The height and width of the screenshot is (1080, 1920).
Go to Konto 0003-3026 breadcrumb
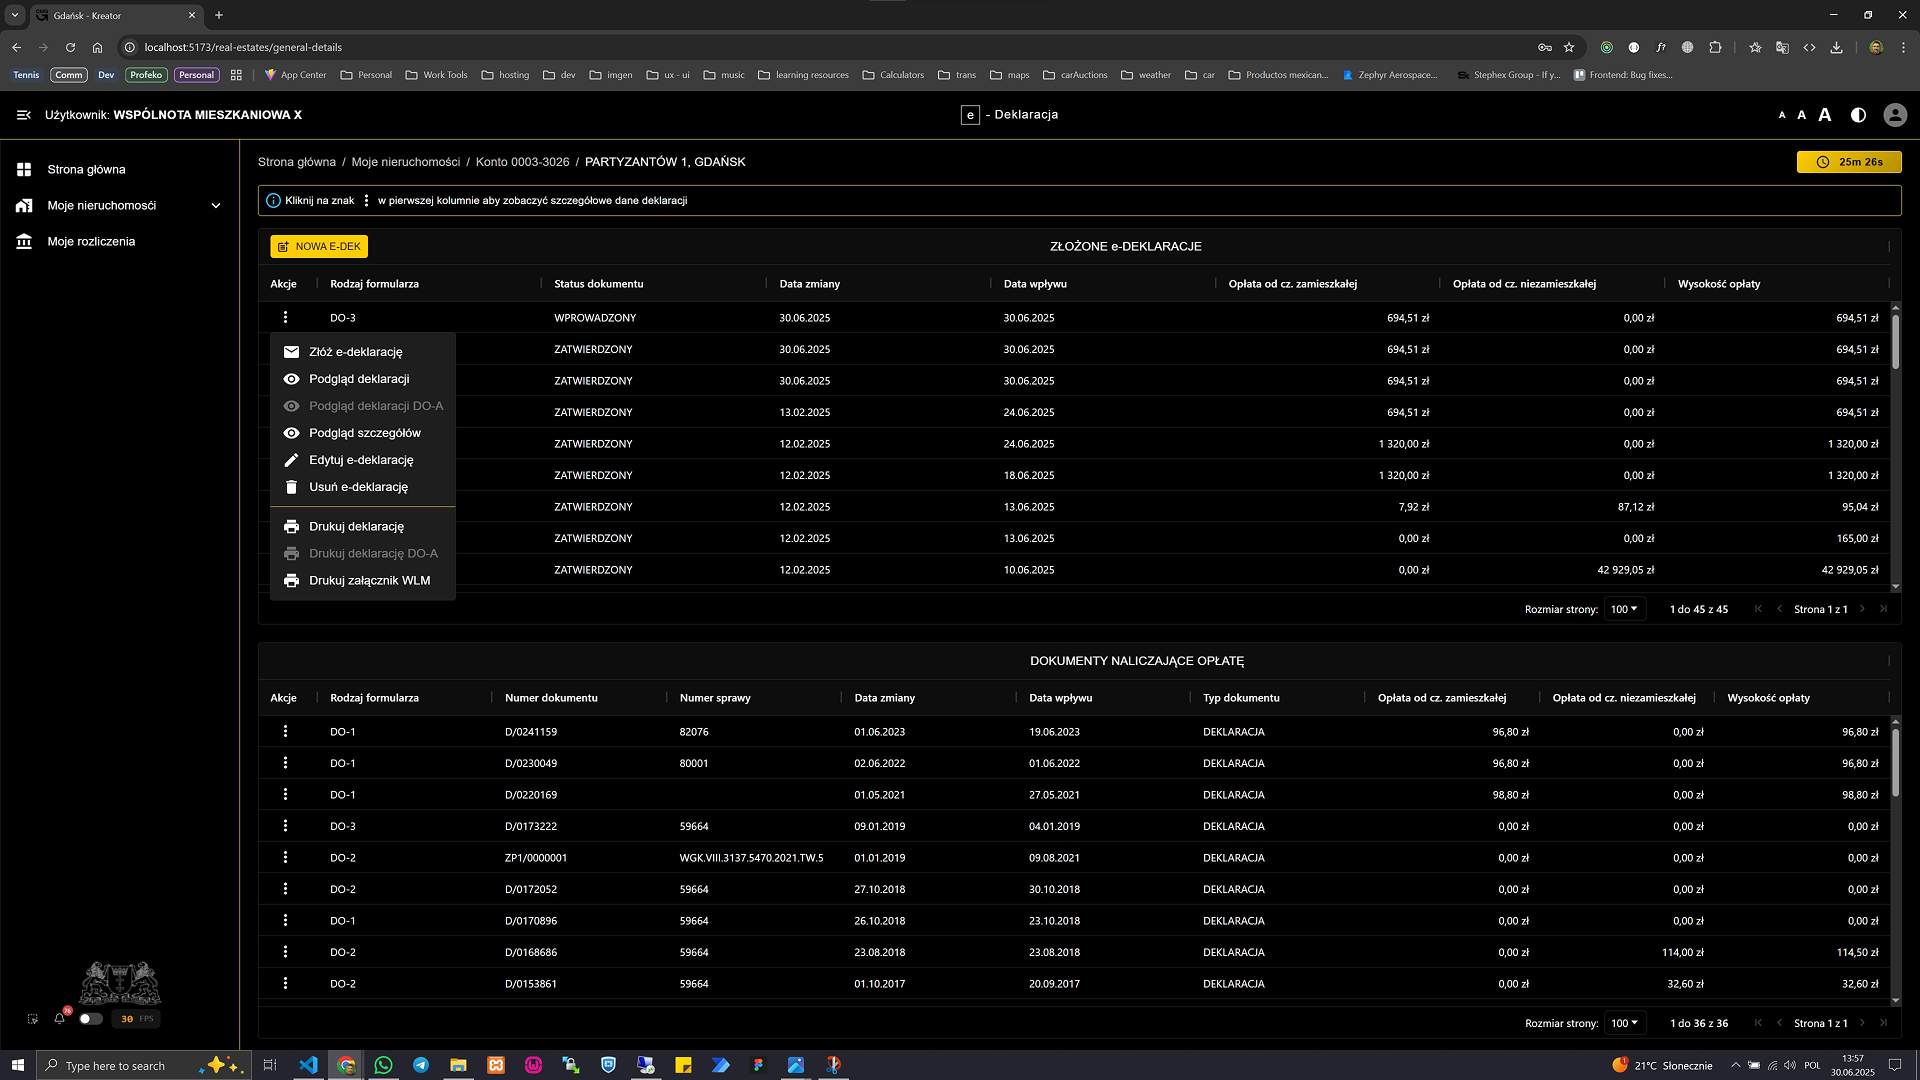click(x=522, y=162)
